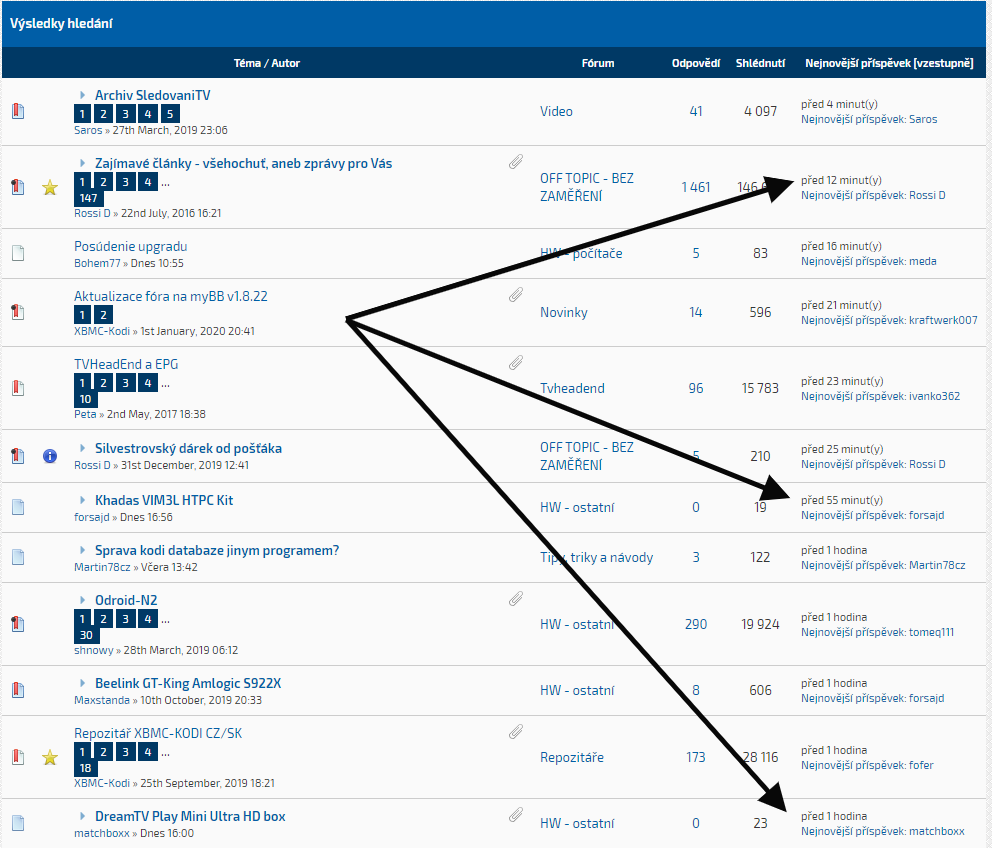992x848 pixels.
Task: Click the gold star icon on Repozitář XBMC-KODI row
Action: pyautogui.click(x=50, y=757)
